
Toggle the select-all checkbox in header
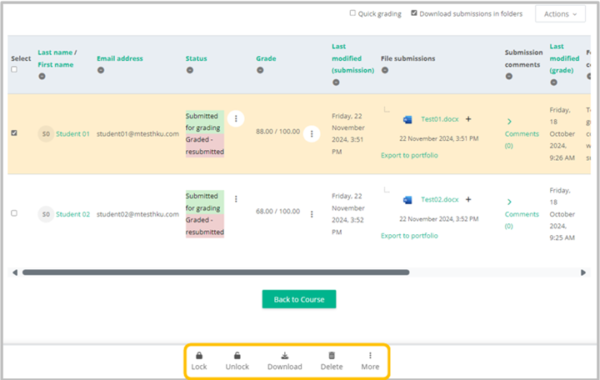click(14, 69)
